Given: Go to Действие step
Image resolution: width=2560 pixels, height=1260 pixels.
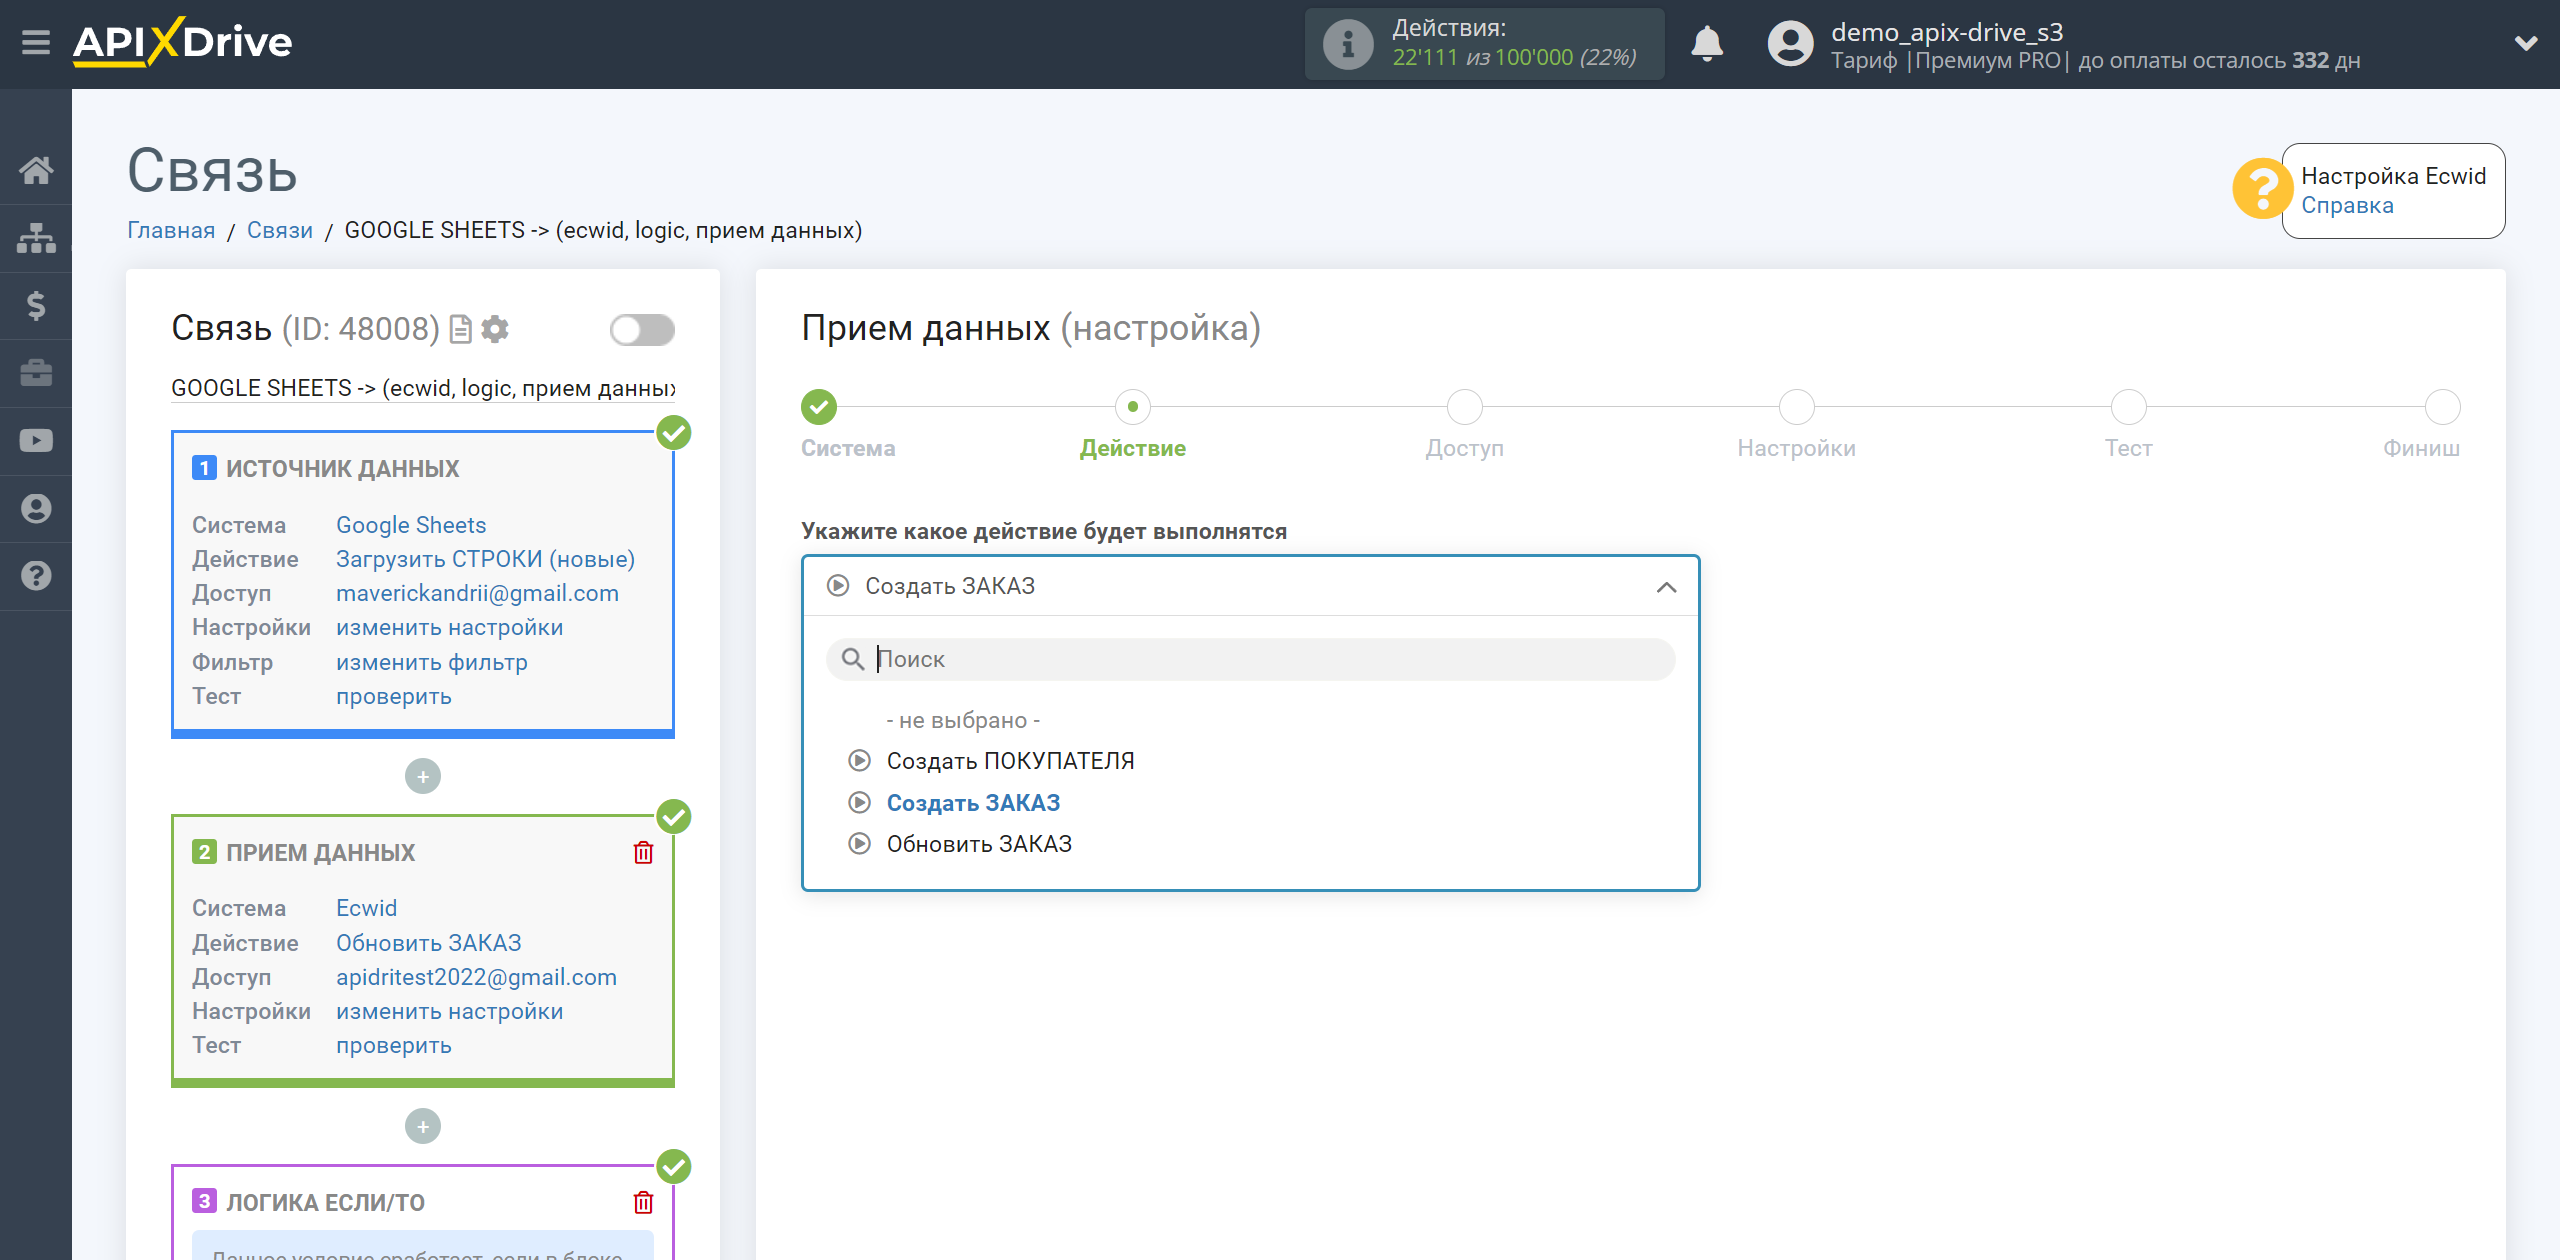Looking at the screenshot, I should 1132,407.
